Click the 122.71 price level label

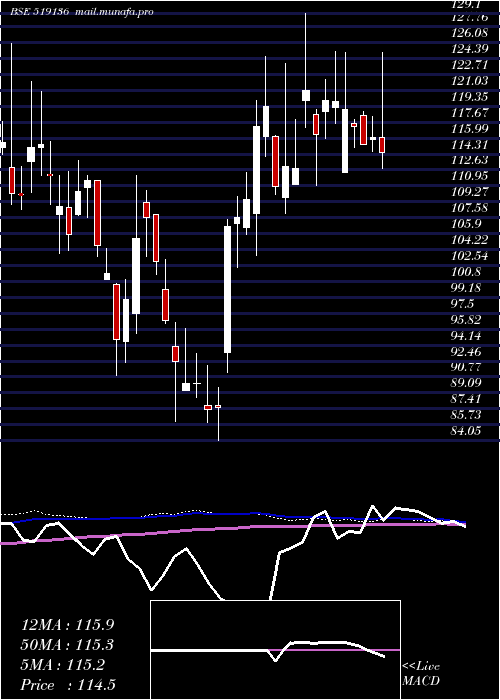coord(472,65)
